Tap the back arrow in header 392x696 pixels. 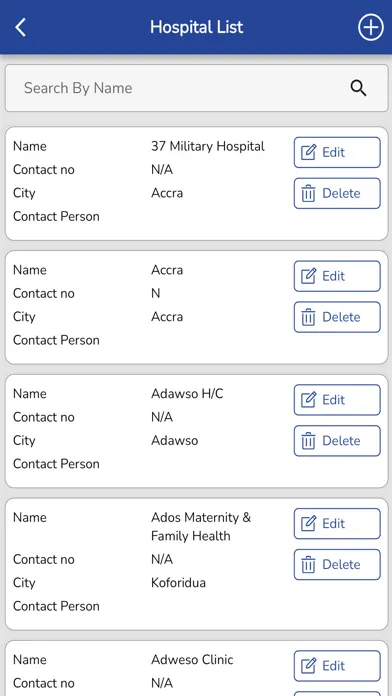click(x=20, y=27)
